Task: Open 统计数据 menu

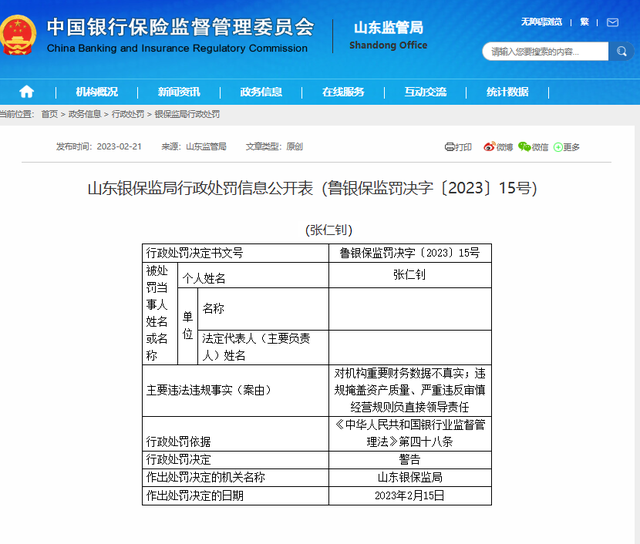Action: click(x=507, y=92)
